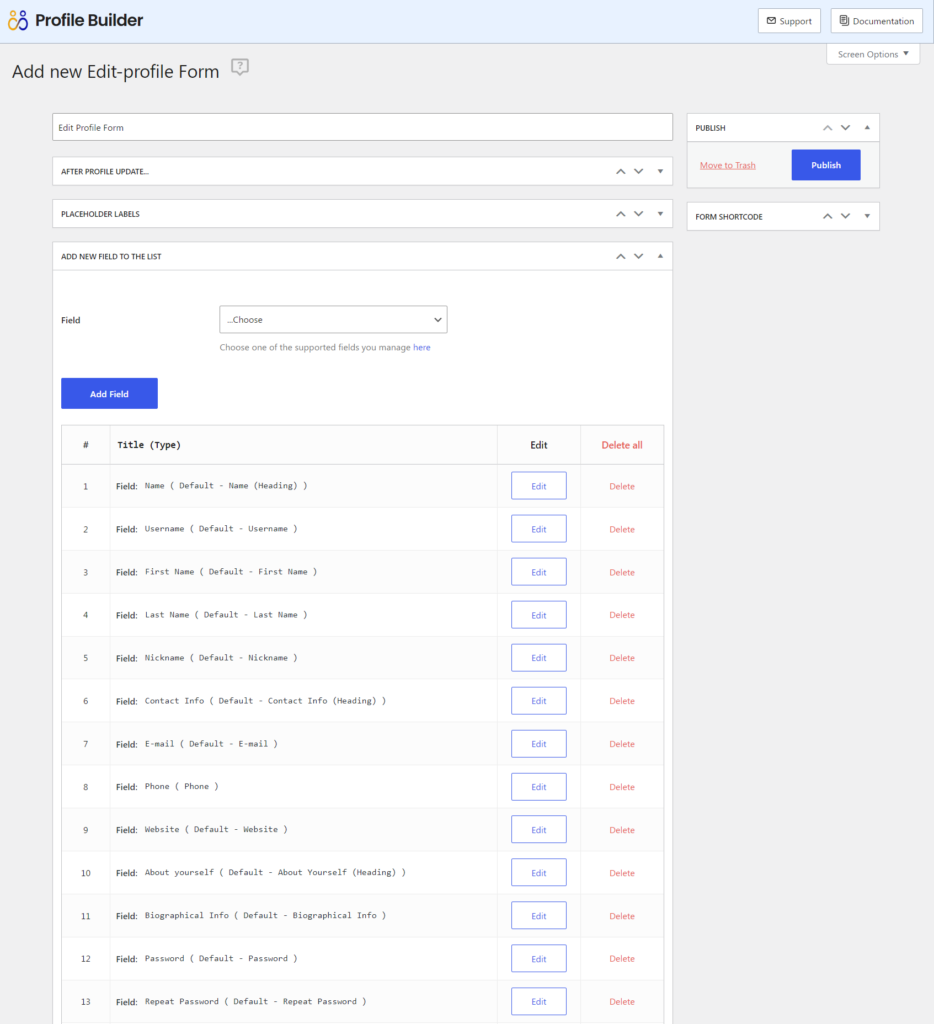Publish the Edit Profile Form
This screenshot has width=934, height=1024.
coord(825,164)
